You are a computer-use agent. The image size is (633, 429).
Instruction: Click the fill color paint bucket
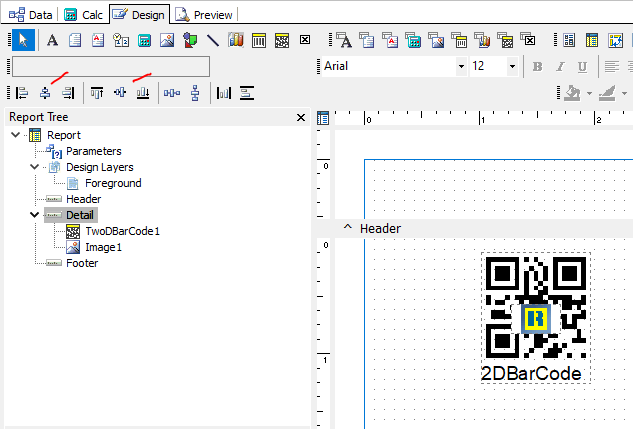tap(572, 93)
